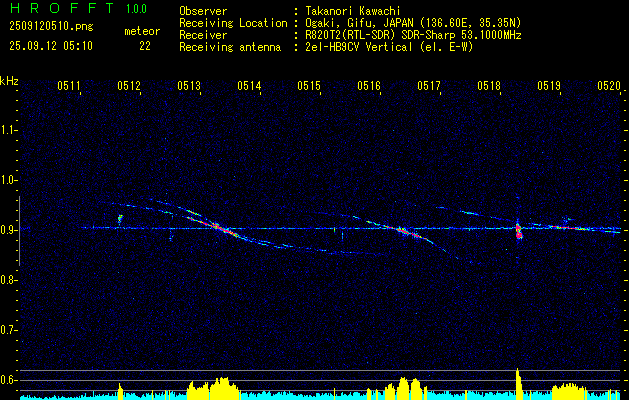Image resolution: width=629 pixels, height=400 pixels.
Task: Click the Receiver field label
Action: (203, 35)
